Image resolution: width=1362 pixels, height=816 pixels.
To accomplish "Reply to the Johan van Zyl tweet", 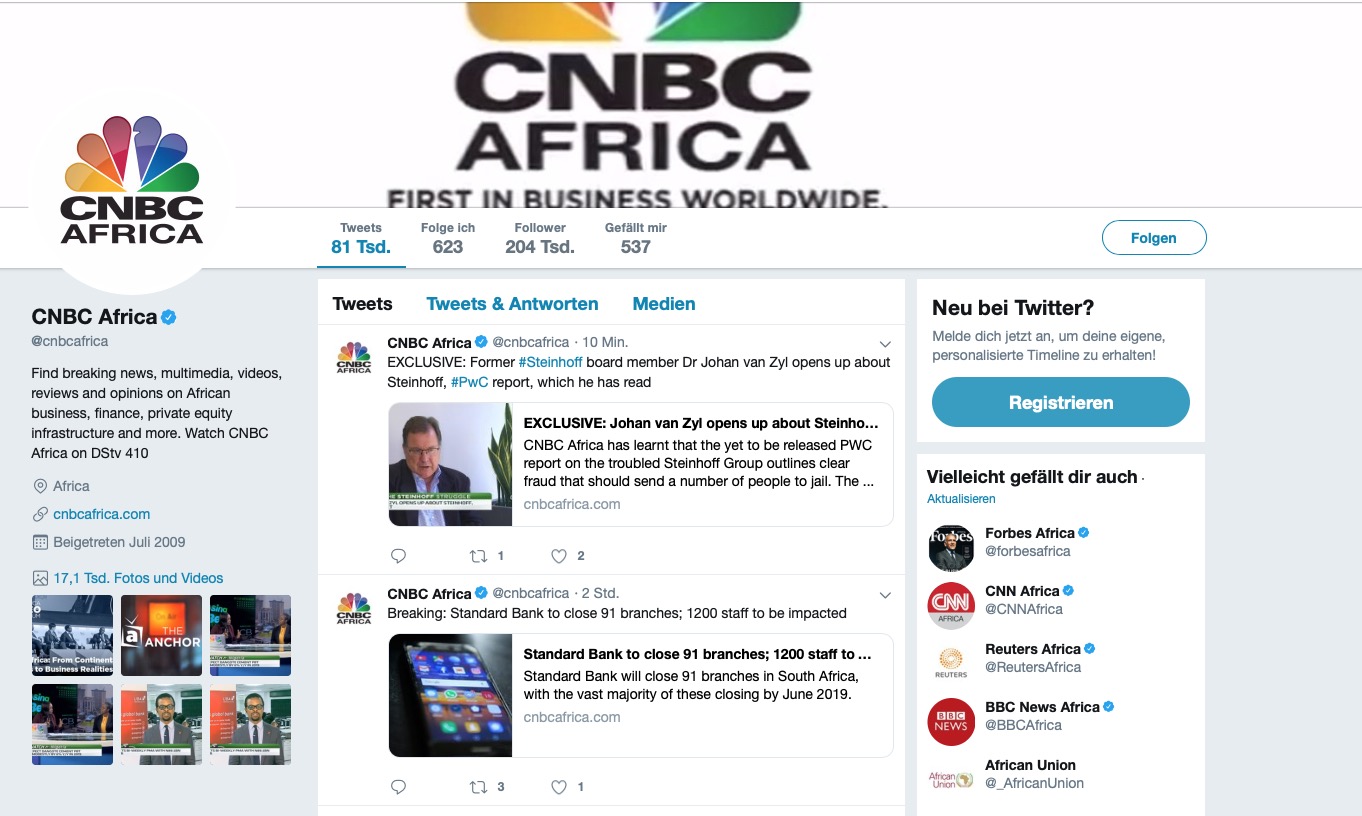I will pos(398,556).
